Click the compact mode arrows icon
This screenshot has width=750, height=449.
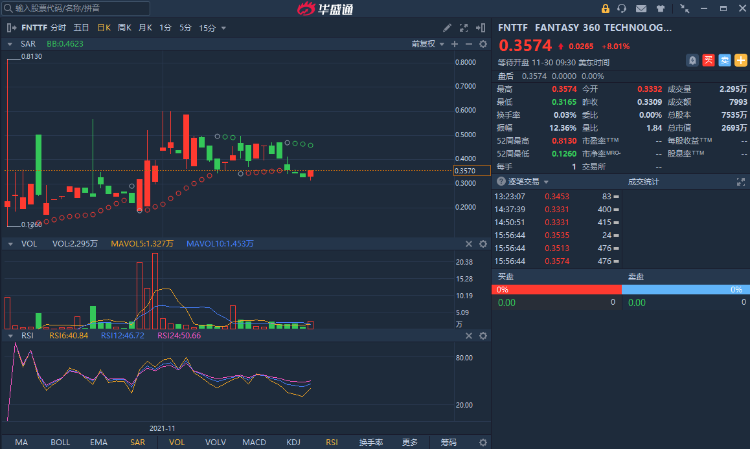[684, 8]
